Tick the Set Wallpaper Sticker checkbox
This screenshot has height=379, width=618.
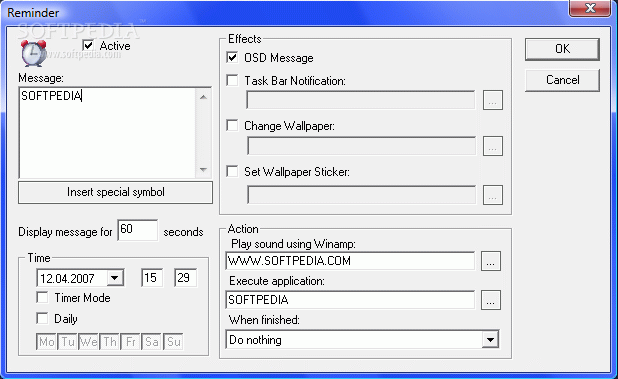tap(233, 171)
